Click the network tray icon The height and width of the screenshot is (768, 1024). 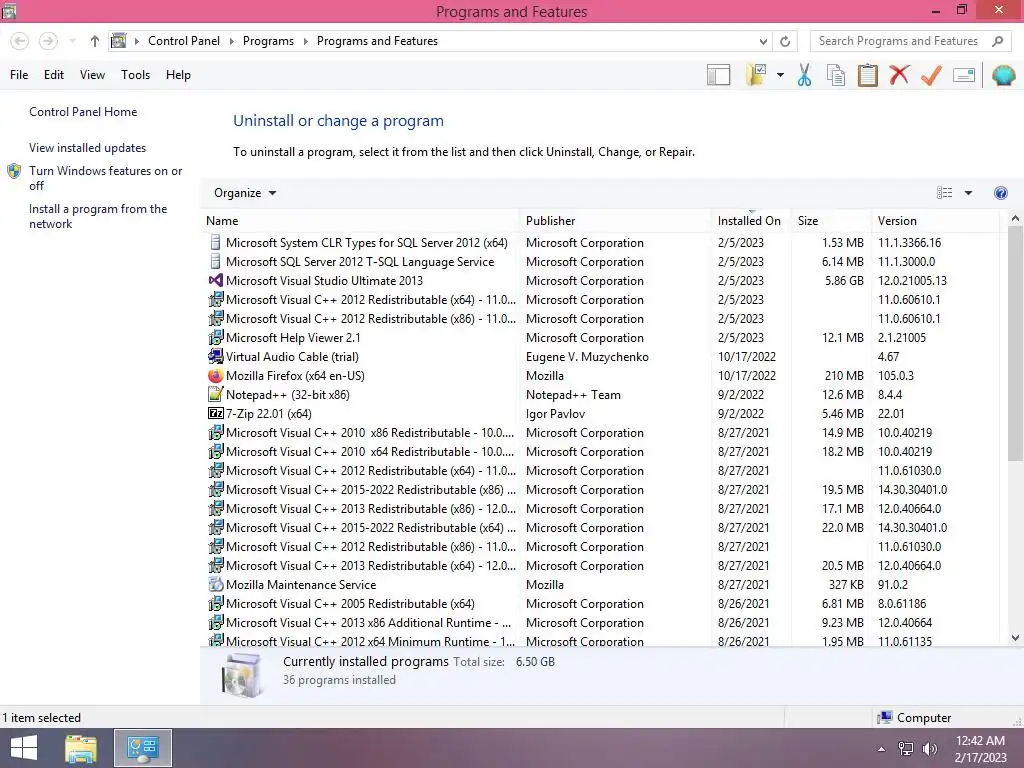pyautogui.click(x=906, y=749)
